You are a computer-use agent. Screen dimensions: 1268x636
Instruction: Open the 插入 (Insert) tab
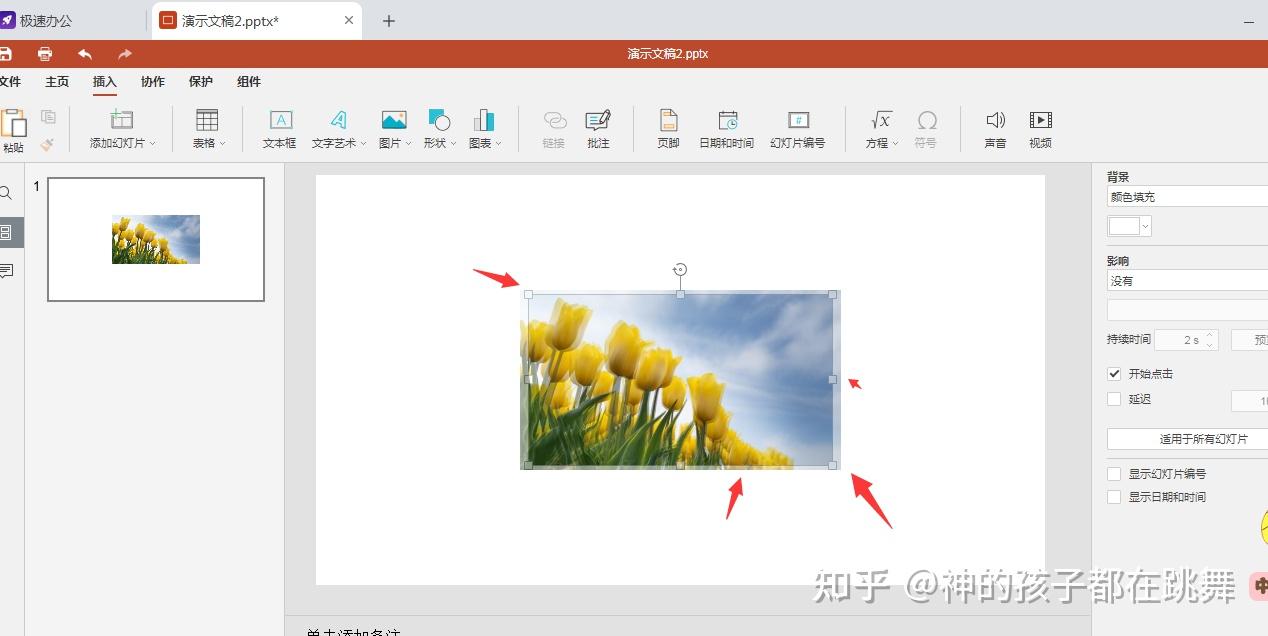coord(105,82)
